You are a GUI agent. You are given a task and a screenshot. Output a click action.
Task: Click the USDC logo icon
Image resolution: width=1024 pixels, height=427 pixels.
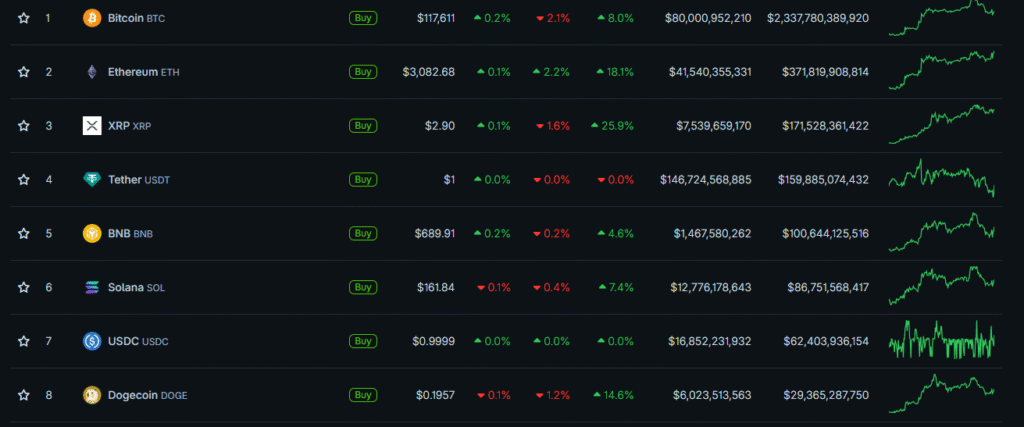pyautogui.click(x=92, y=342)
